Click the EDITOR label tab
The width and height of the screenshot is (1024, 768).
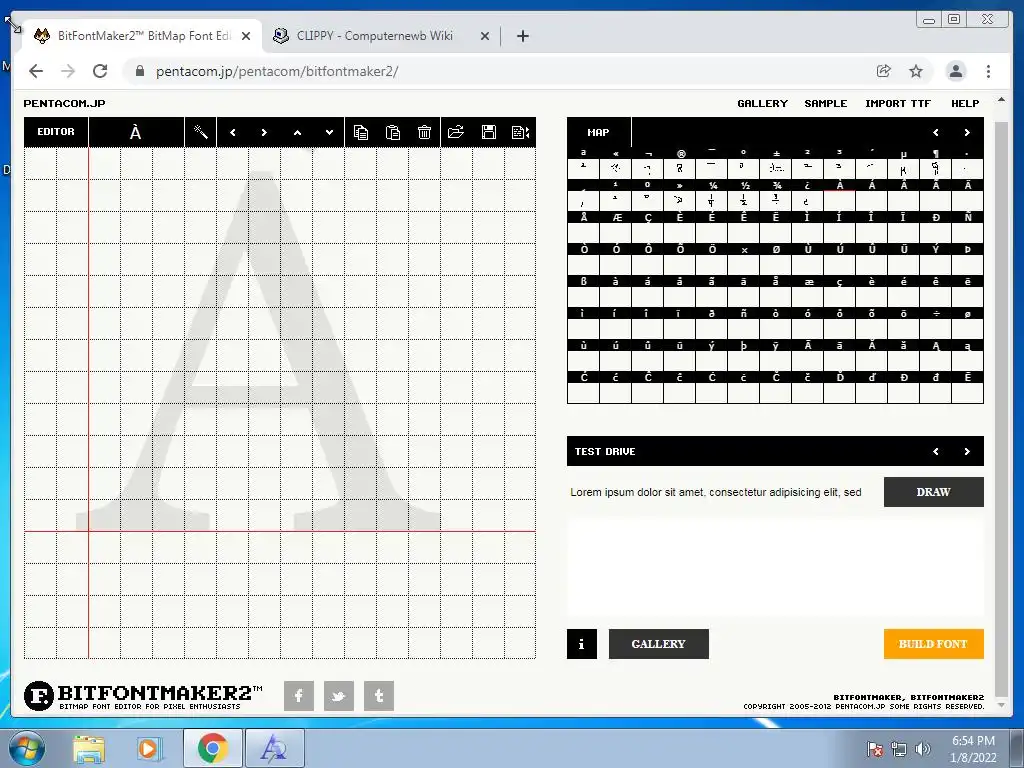[x=56, y=132]
